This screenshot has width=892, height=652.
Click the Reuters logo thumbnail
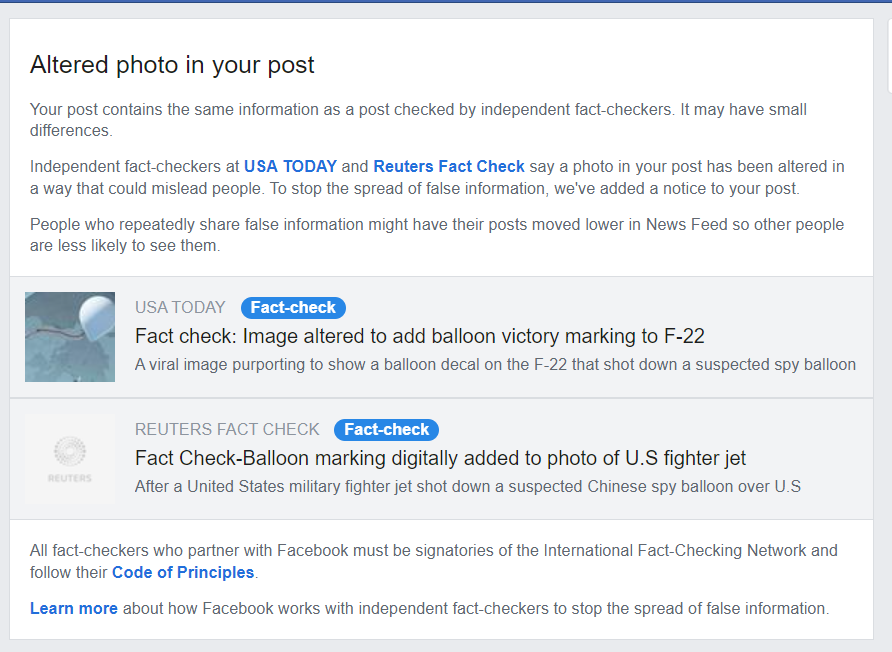[70, 459]
